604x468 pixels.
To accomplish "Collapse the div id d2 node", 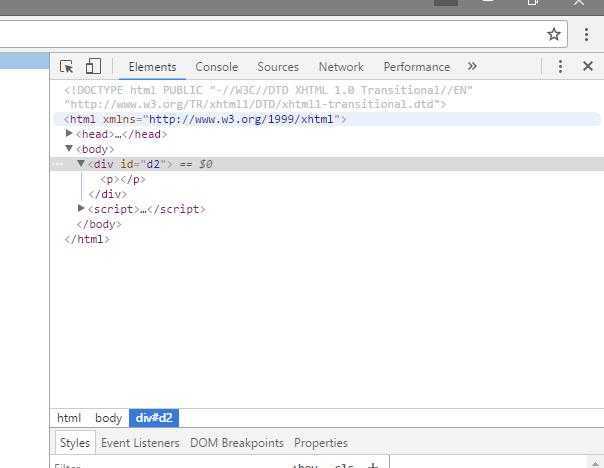I will [x=81, y=163].
